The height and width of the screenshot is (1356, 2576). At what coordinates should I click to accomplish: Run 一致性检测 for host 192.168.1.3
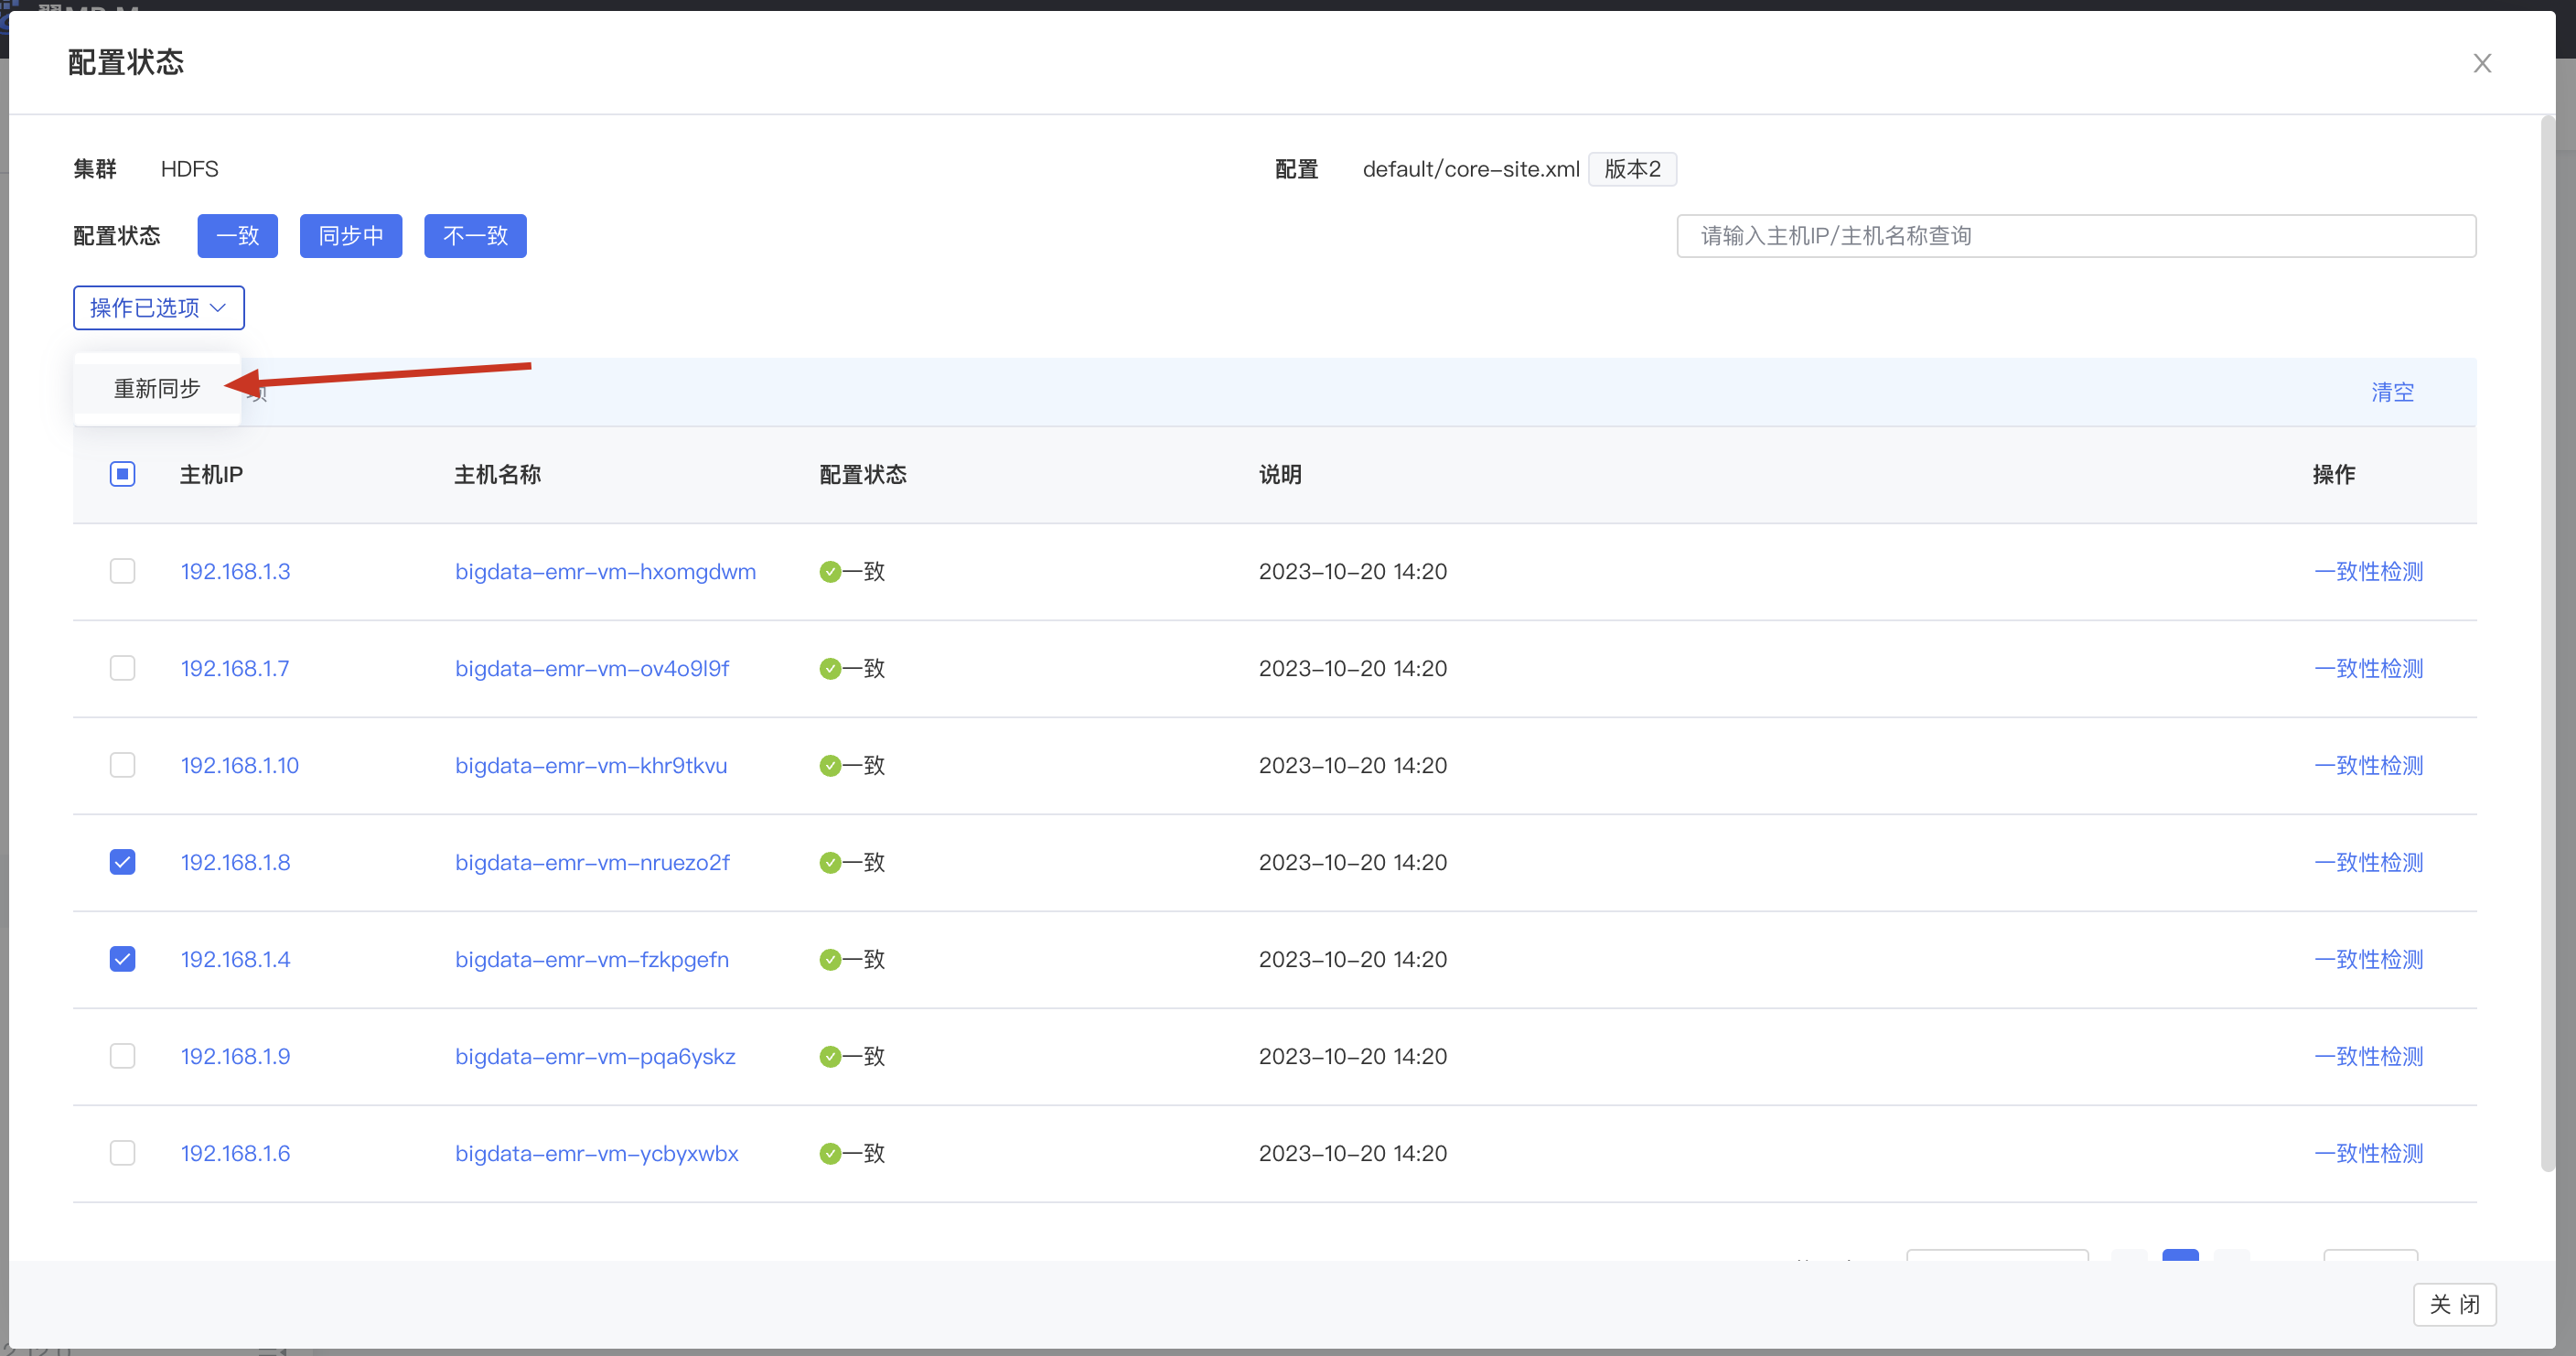coord(2368,572)
